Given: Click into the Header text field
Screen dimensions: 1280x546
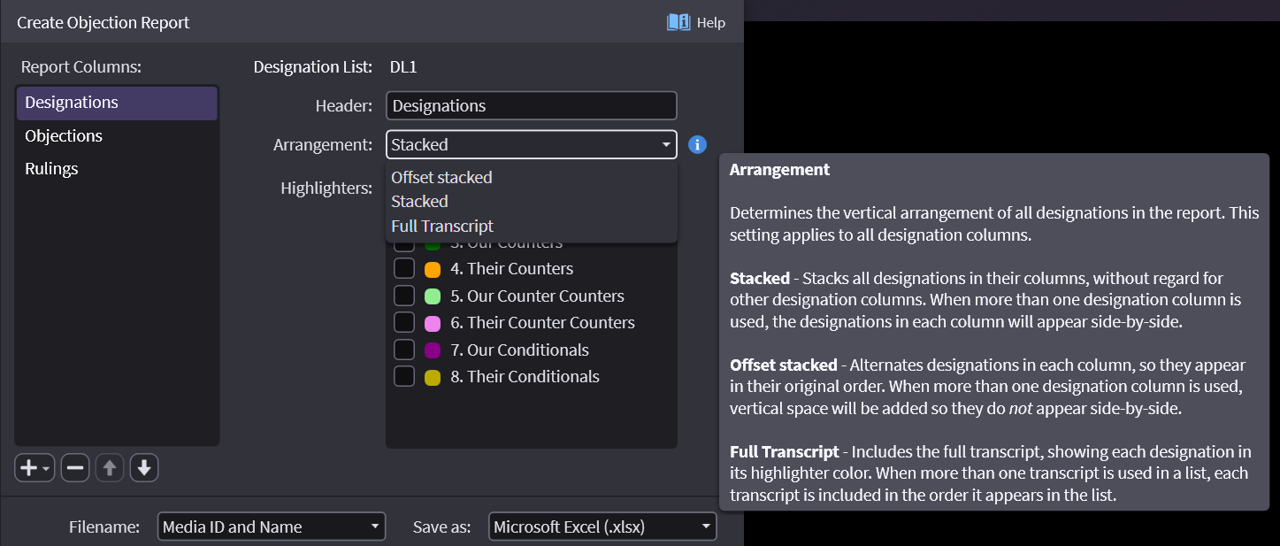Looking at the screenshot, I should tap(531, 106).
